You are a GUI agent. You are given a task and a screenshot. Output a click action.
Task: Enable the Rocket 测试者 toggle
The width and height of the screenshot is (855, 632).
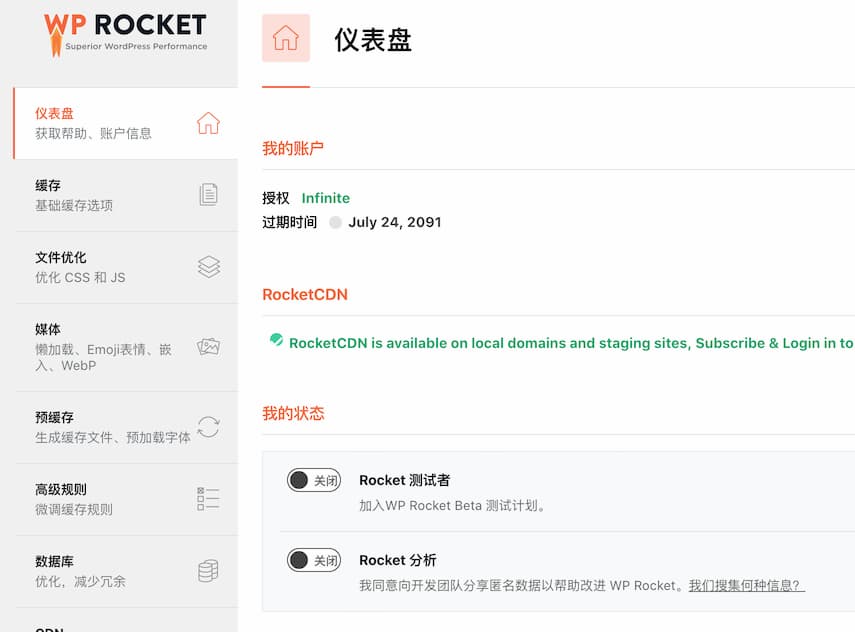314,480
